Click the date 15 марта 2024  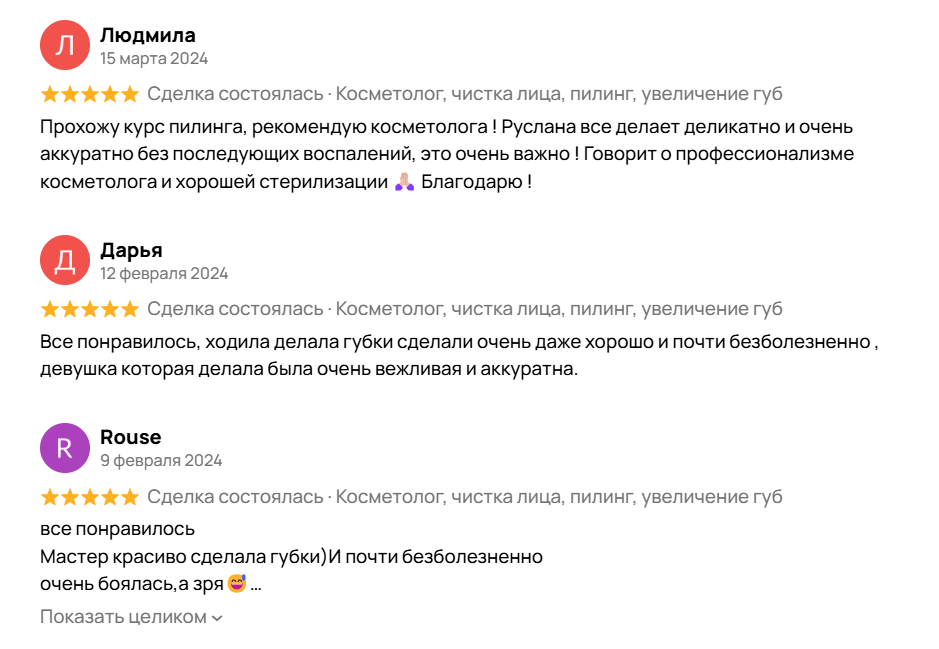(x=154, y=59)
